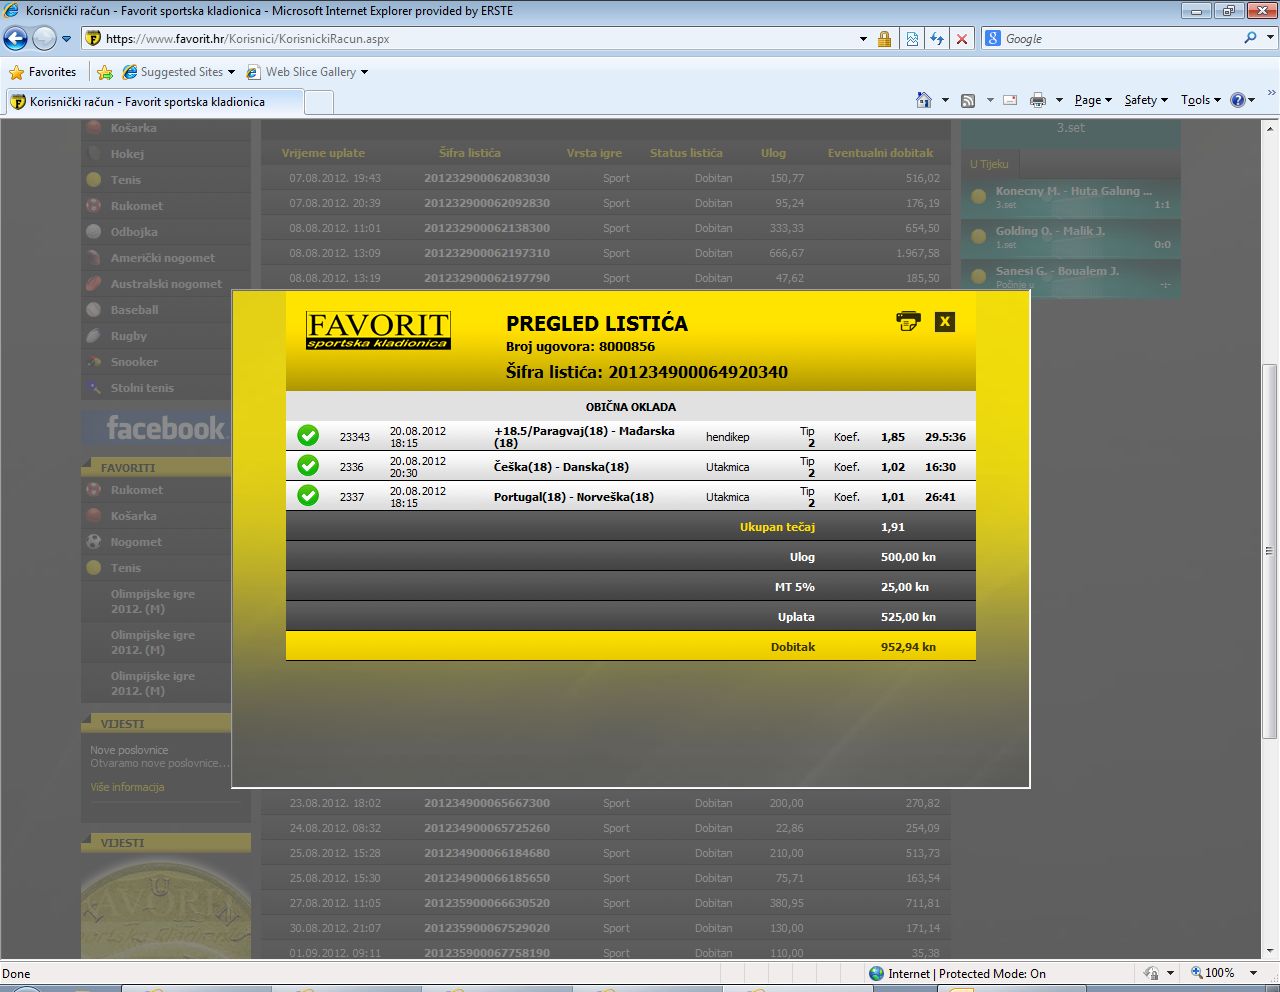Open Suggested Sites
Screen dimensions: 1280x992
pos(178,72)
